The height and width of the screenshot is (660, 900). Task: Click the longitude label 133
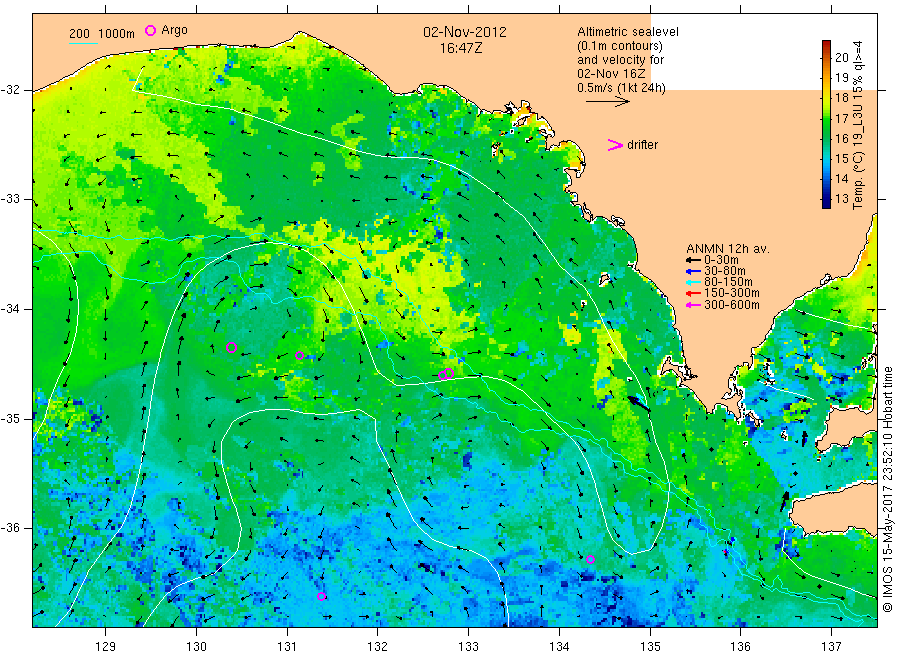coord(468,647)
